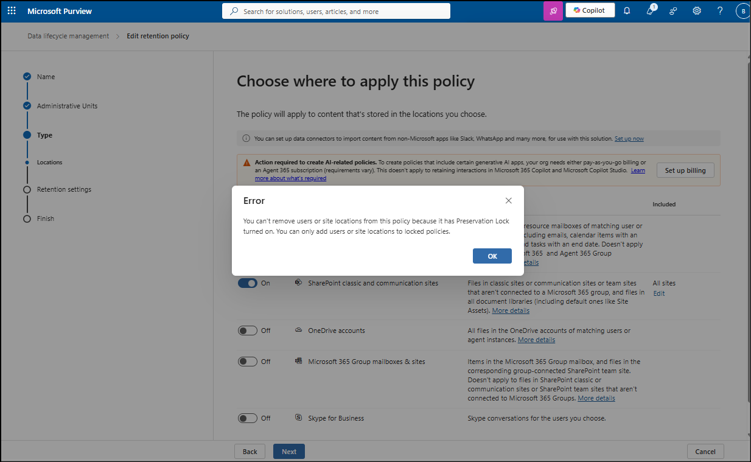Open the user account avatar
The height and width of the screenshot is (462, 751).
[743, 11]
